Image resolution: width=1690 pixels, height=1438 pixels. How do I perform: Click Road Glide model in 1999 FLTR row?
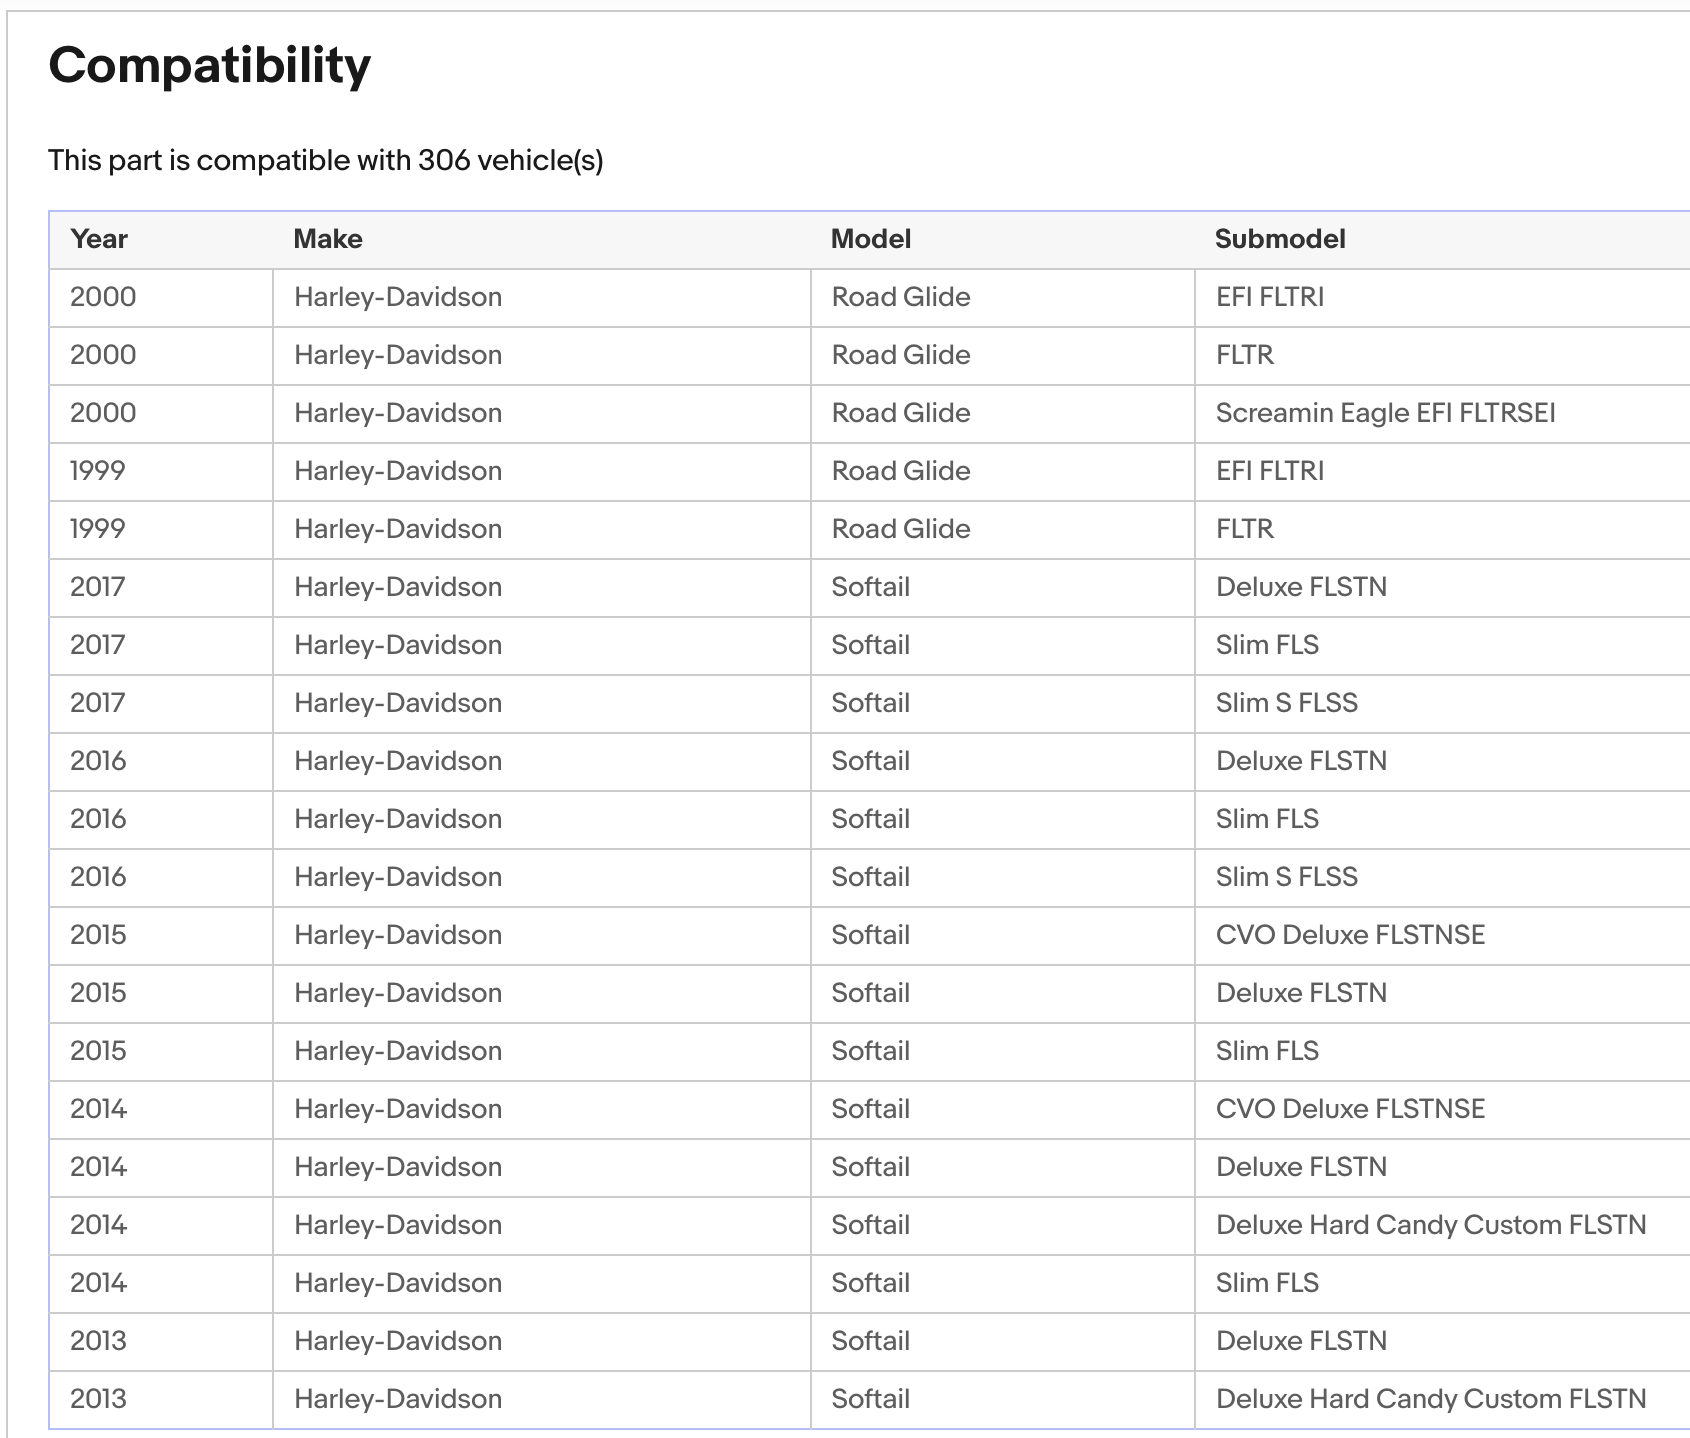click(900, 529)
